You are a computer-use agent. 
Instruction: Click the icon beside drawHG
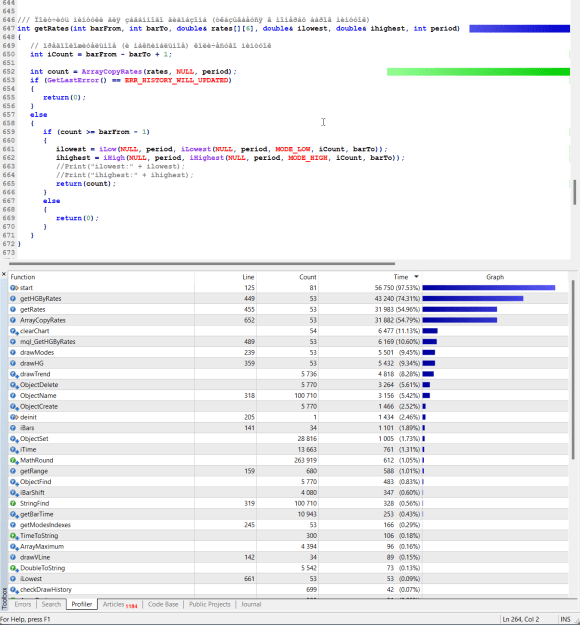coord(13,363)
